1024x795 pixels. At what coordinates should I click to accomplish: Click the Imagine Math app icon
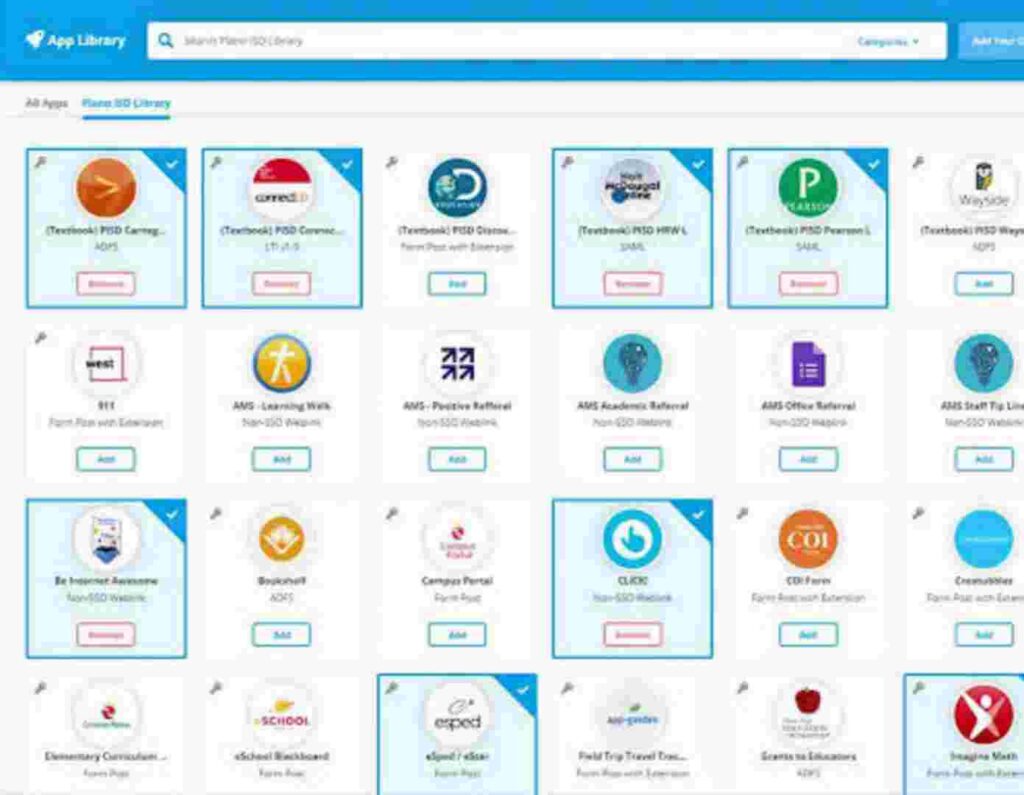pyautogui.click(x=984, y=714)
